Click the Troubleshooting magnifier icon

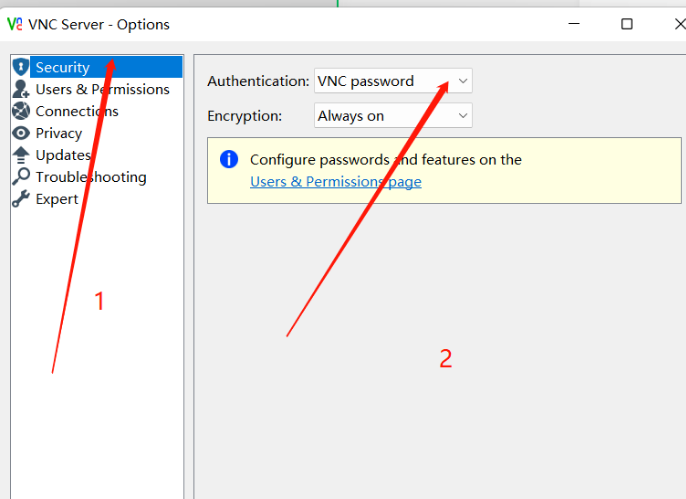point(21,177)
